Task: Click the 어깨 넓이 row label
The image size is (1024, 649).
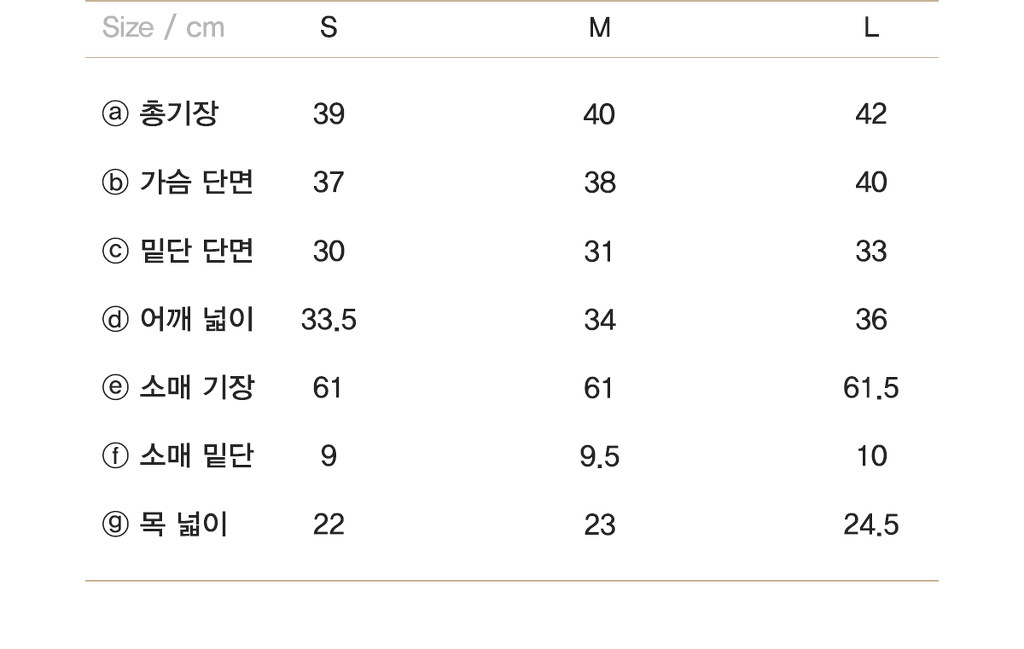Action: [x=197, y=319]
